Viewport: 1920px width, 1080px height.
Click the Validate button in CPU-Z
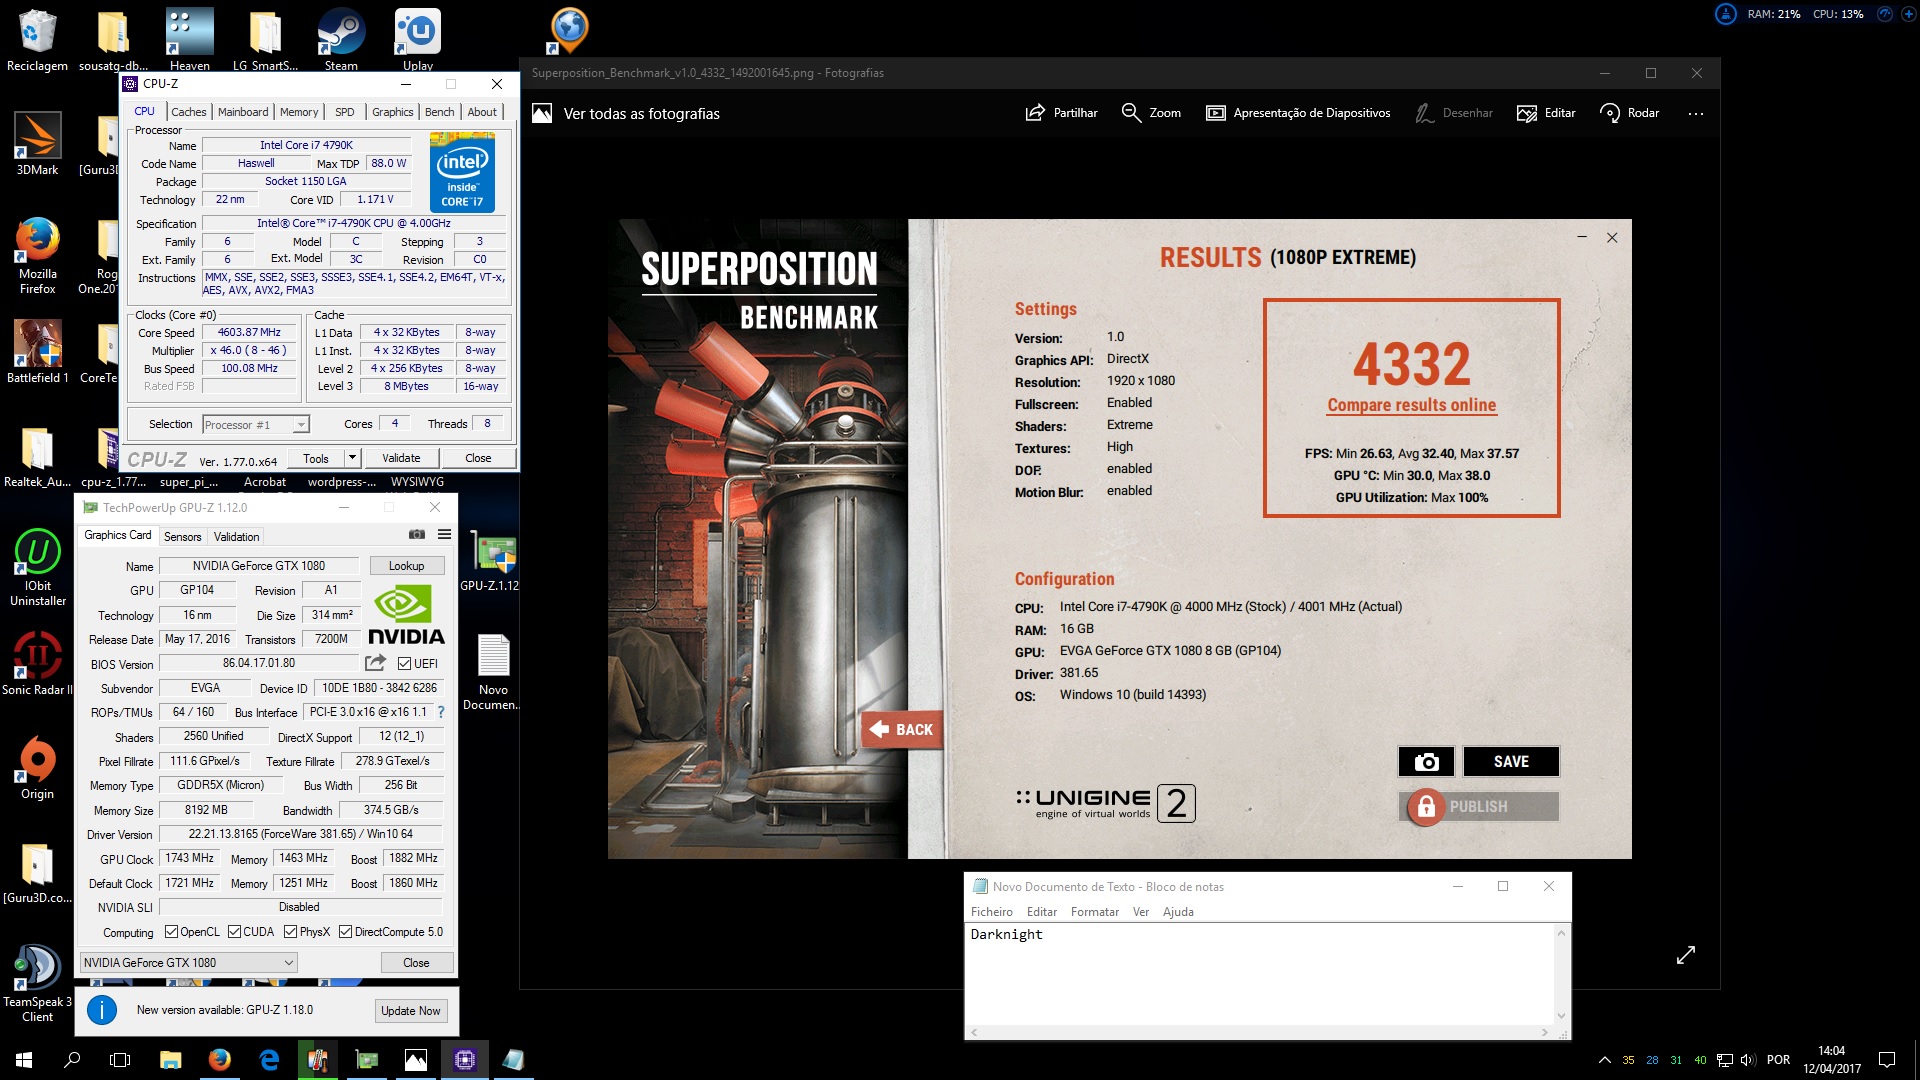(401, 458)
